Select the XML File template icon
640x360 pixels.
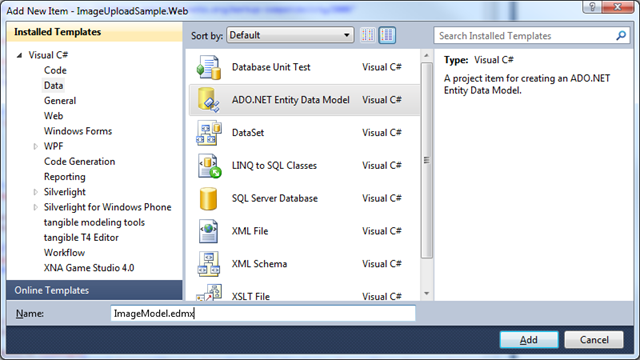point(209,231)
